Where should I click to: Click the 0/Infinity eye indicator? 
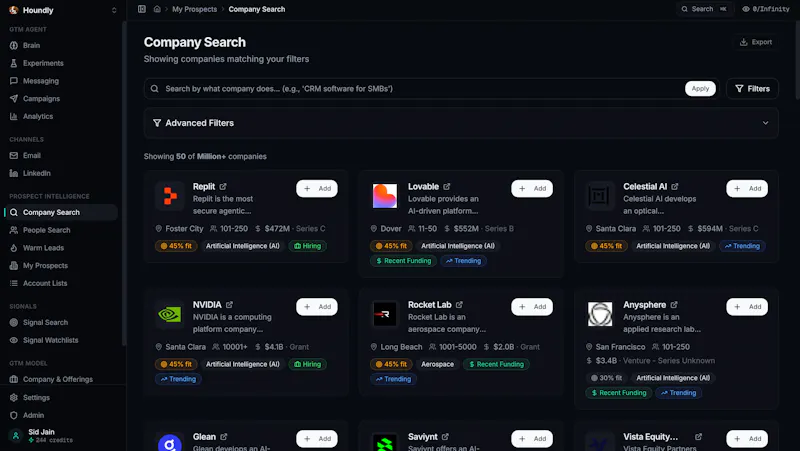point(765,9)
